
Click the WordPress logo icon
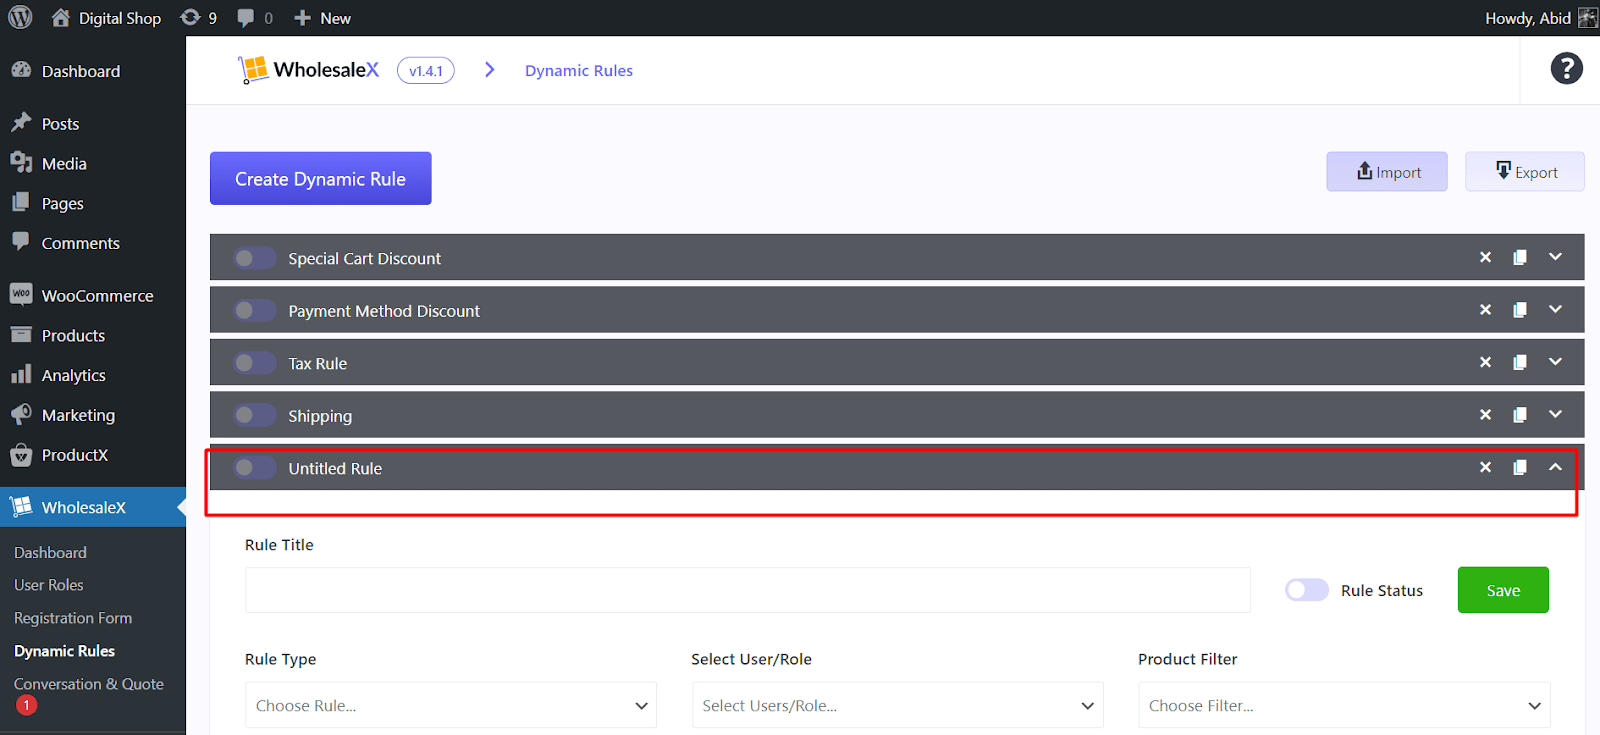(x=20, y=18)
